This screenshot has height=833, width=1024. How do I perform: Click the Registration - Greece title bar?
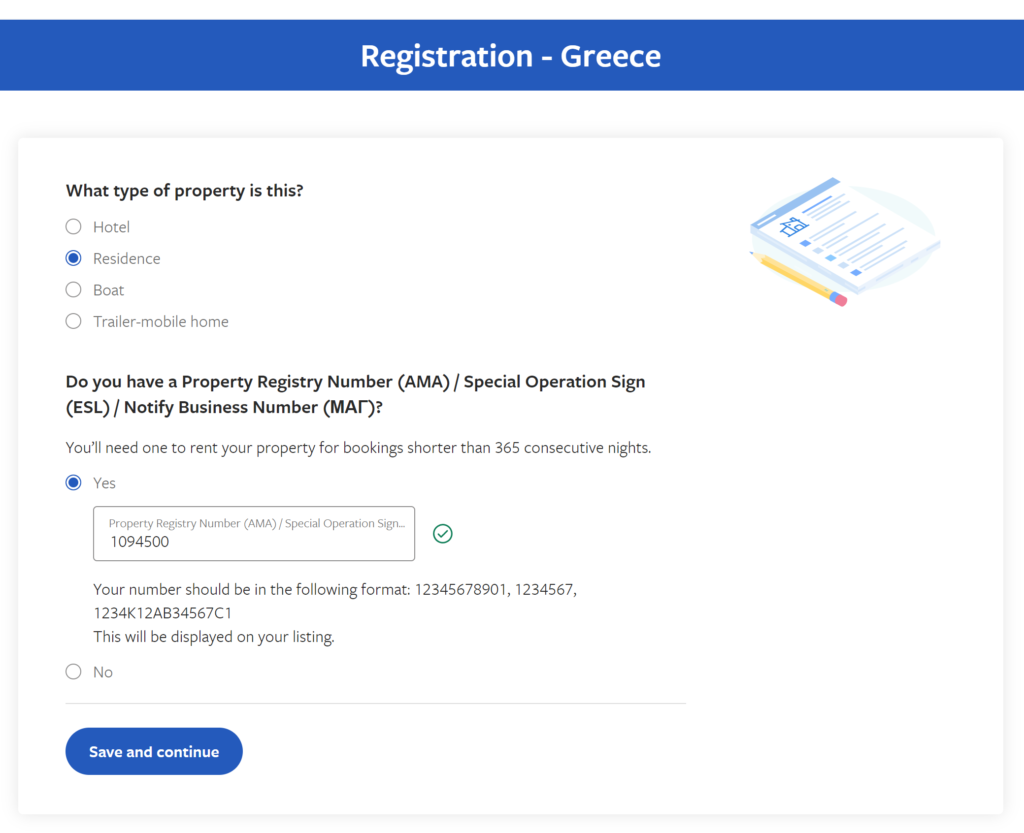(x=512, y=55)
